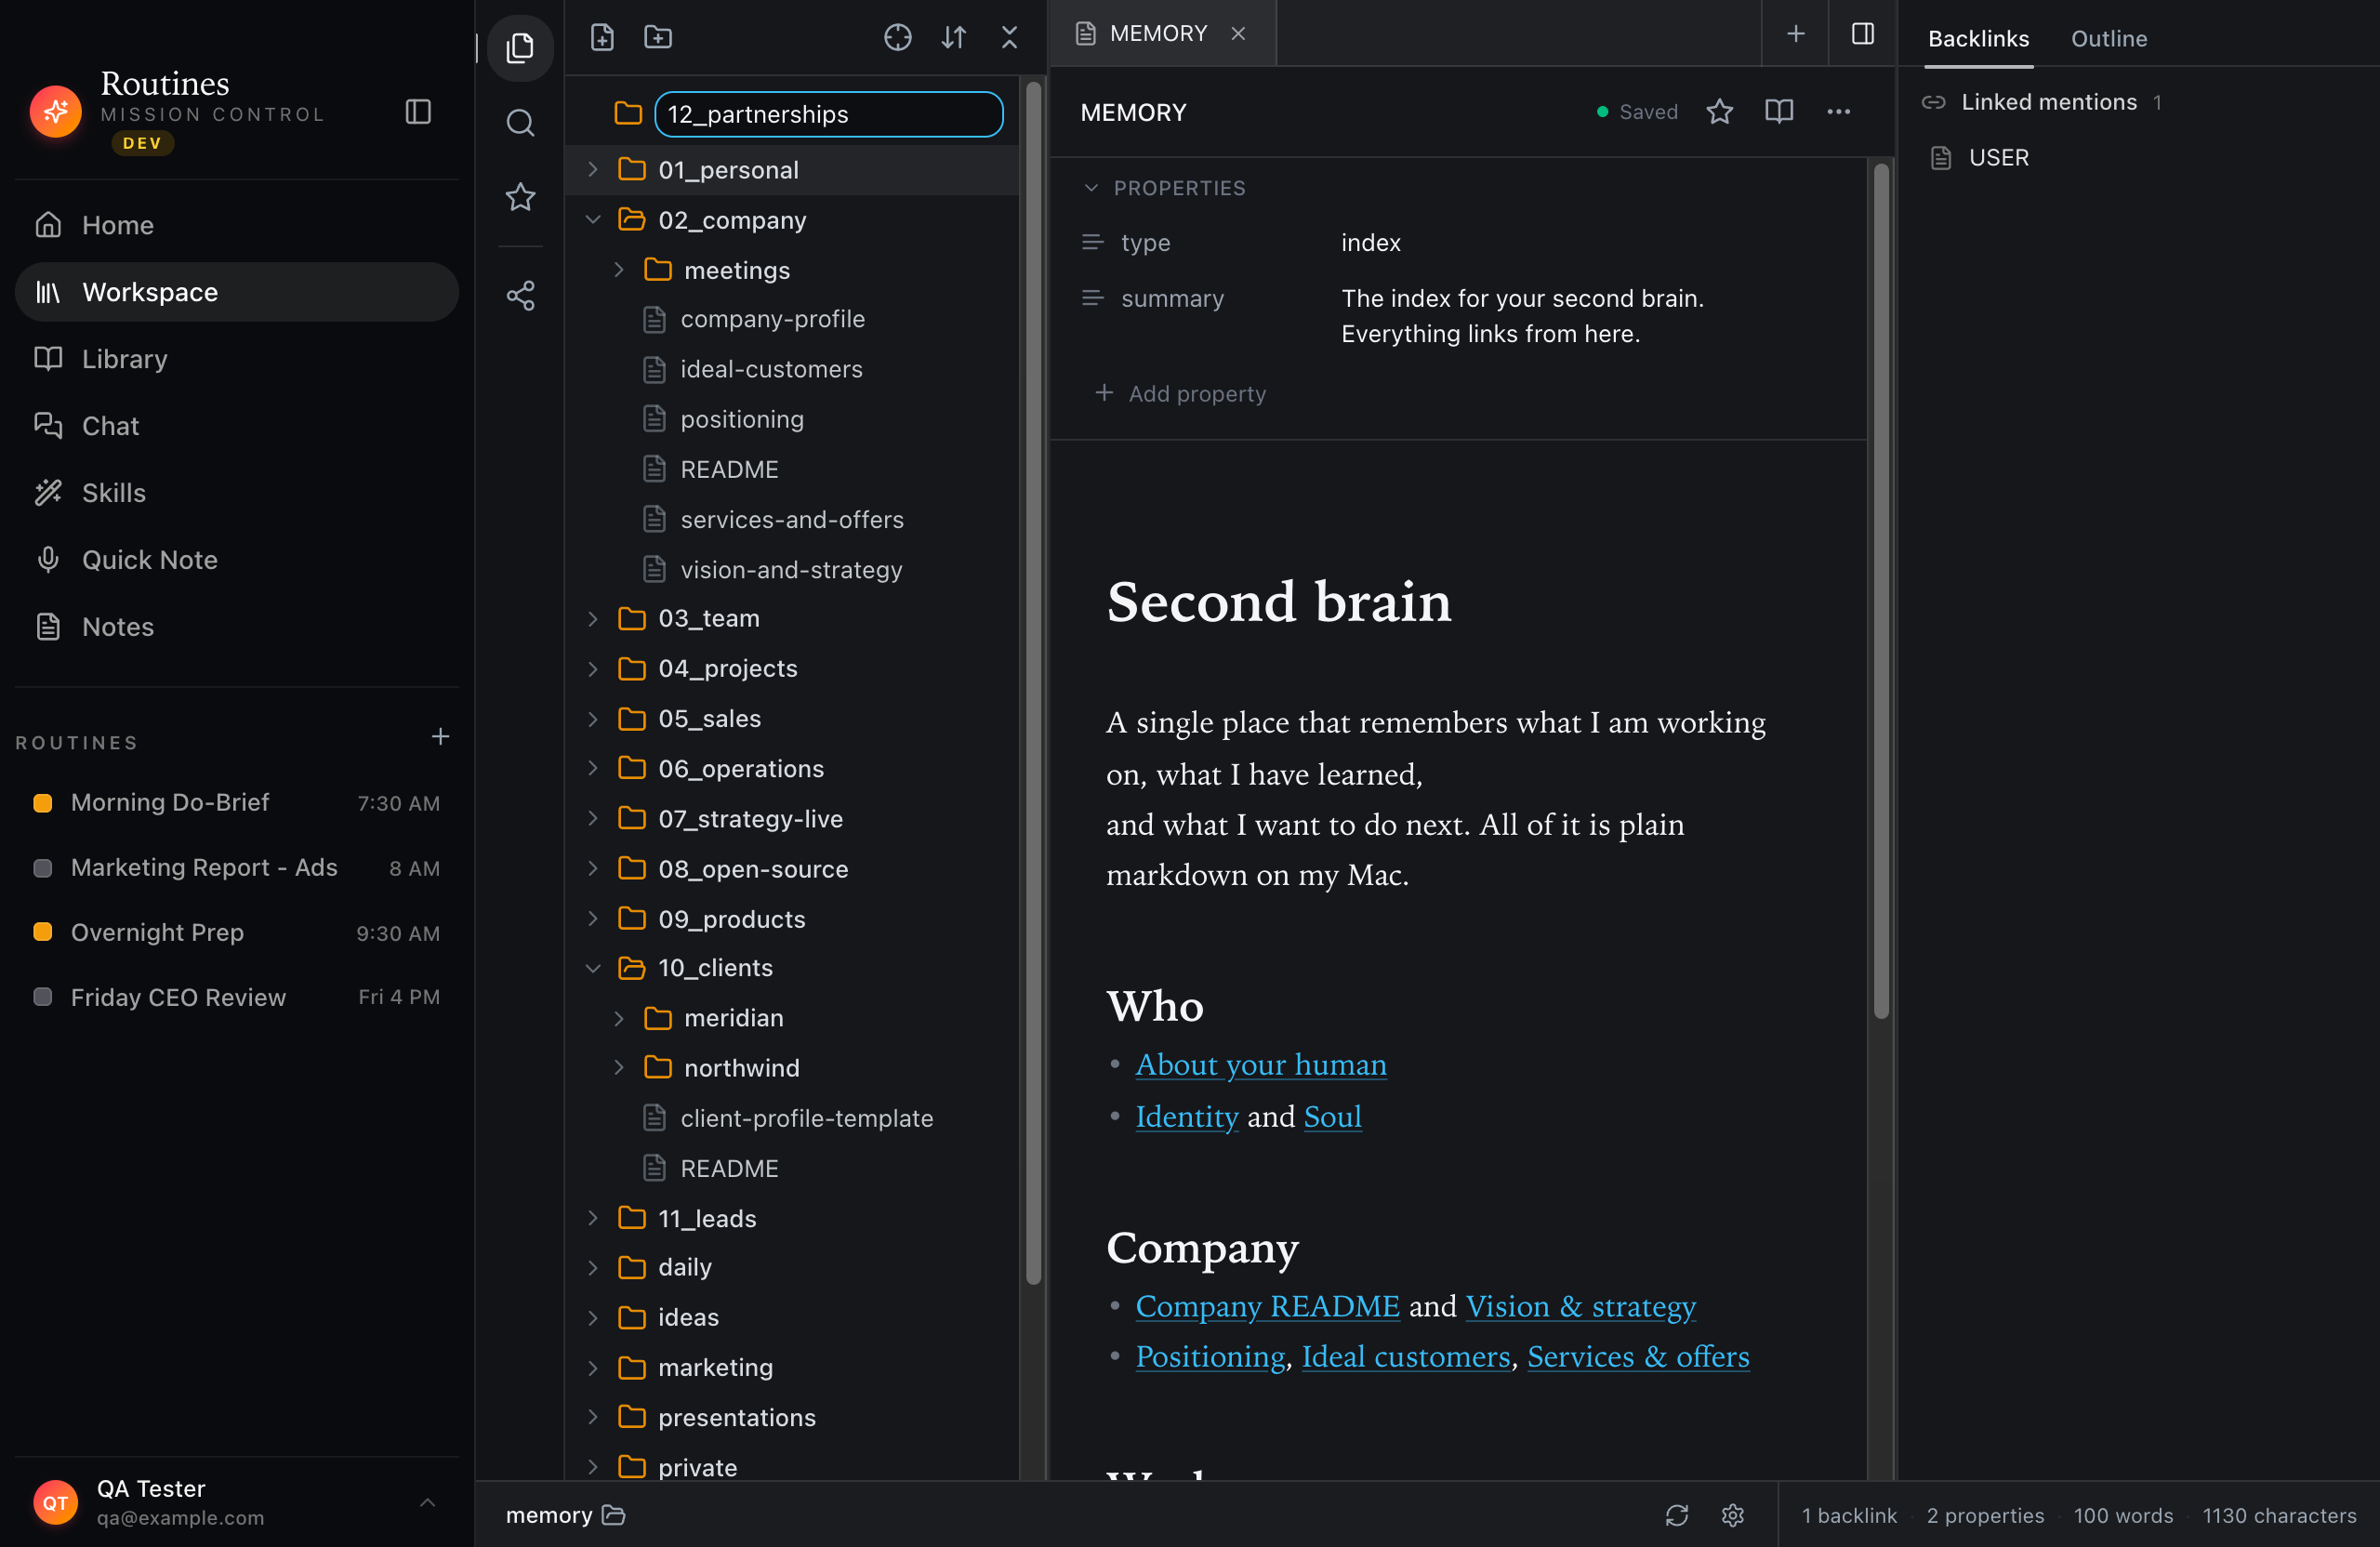Click Add property button

click(x=1181, y=393)
